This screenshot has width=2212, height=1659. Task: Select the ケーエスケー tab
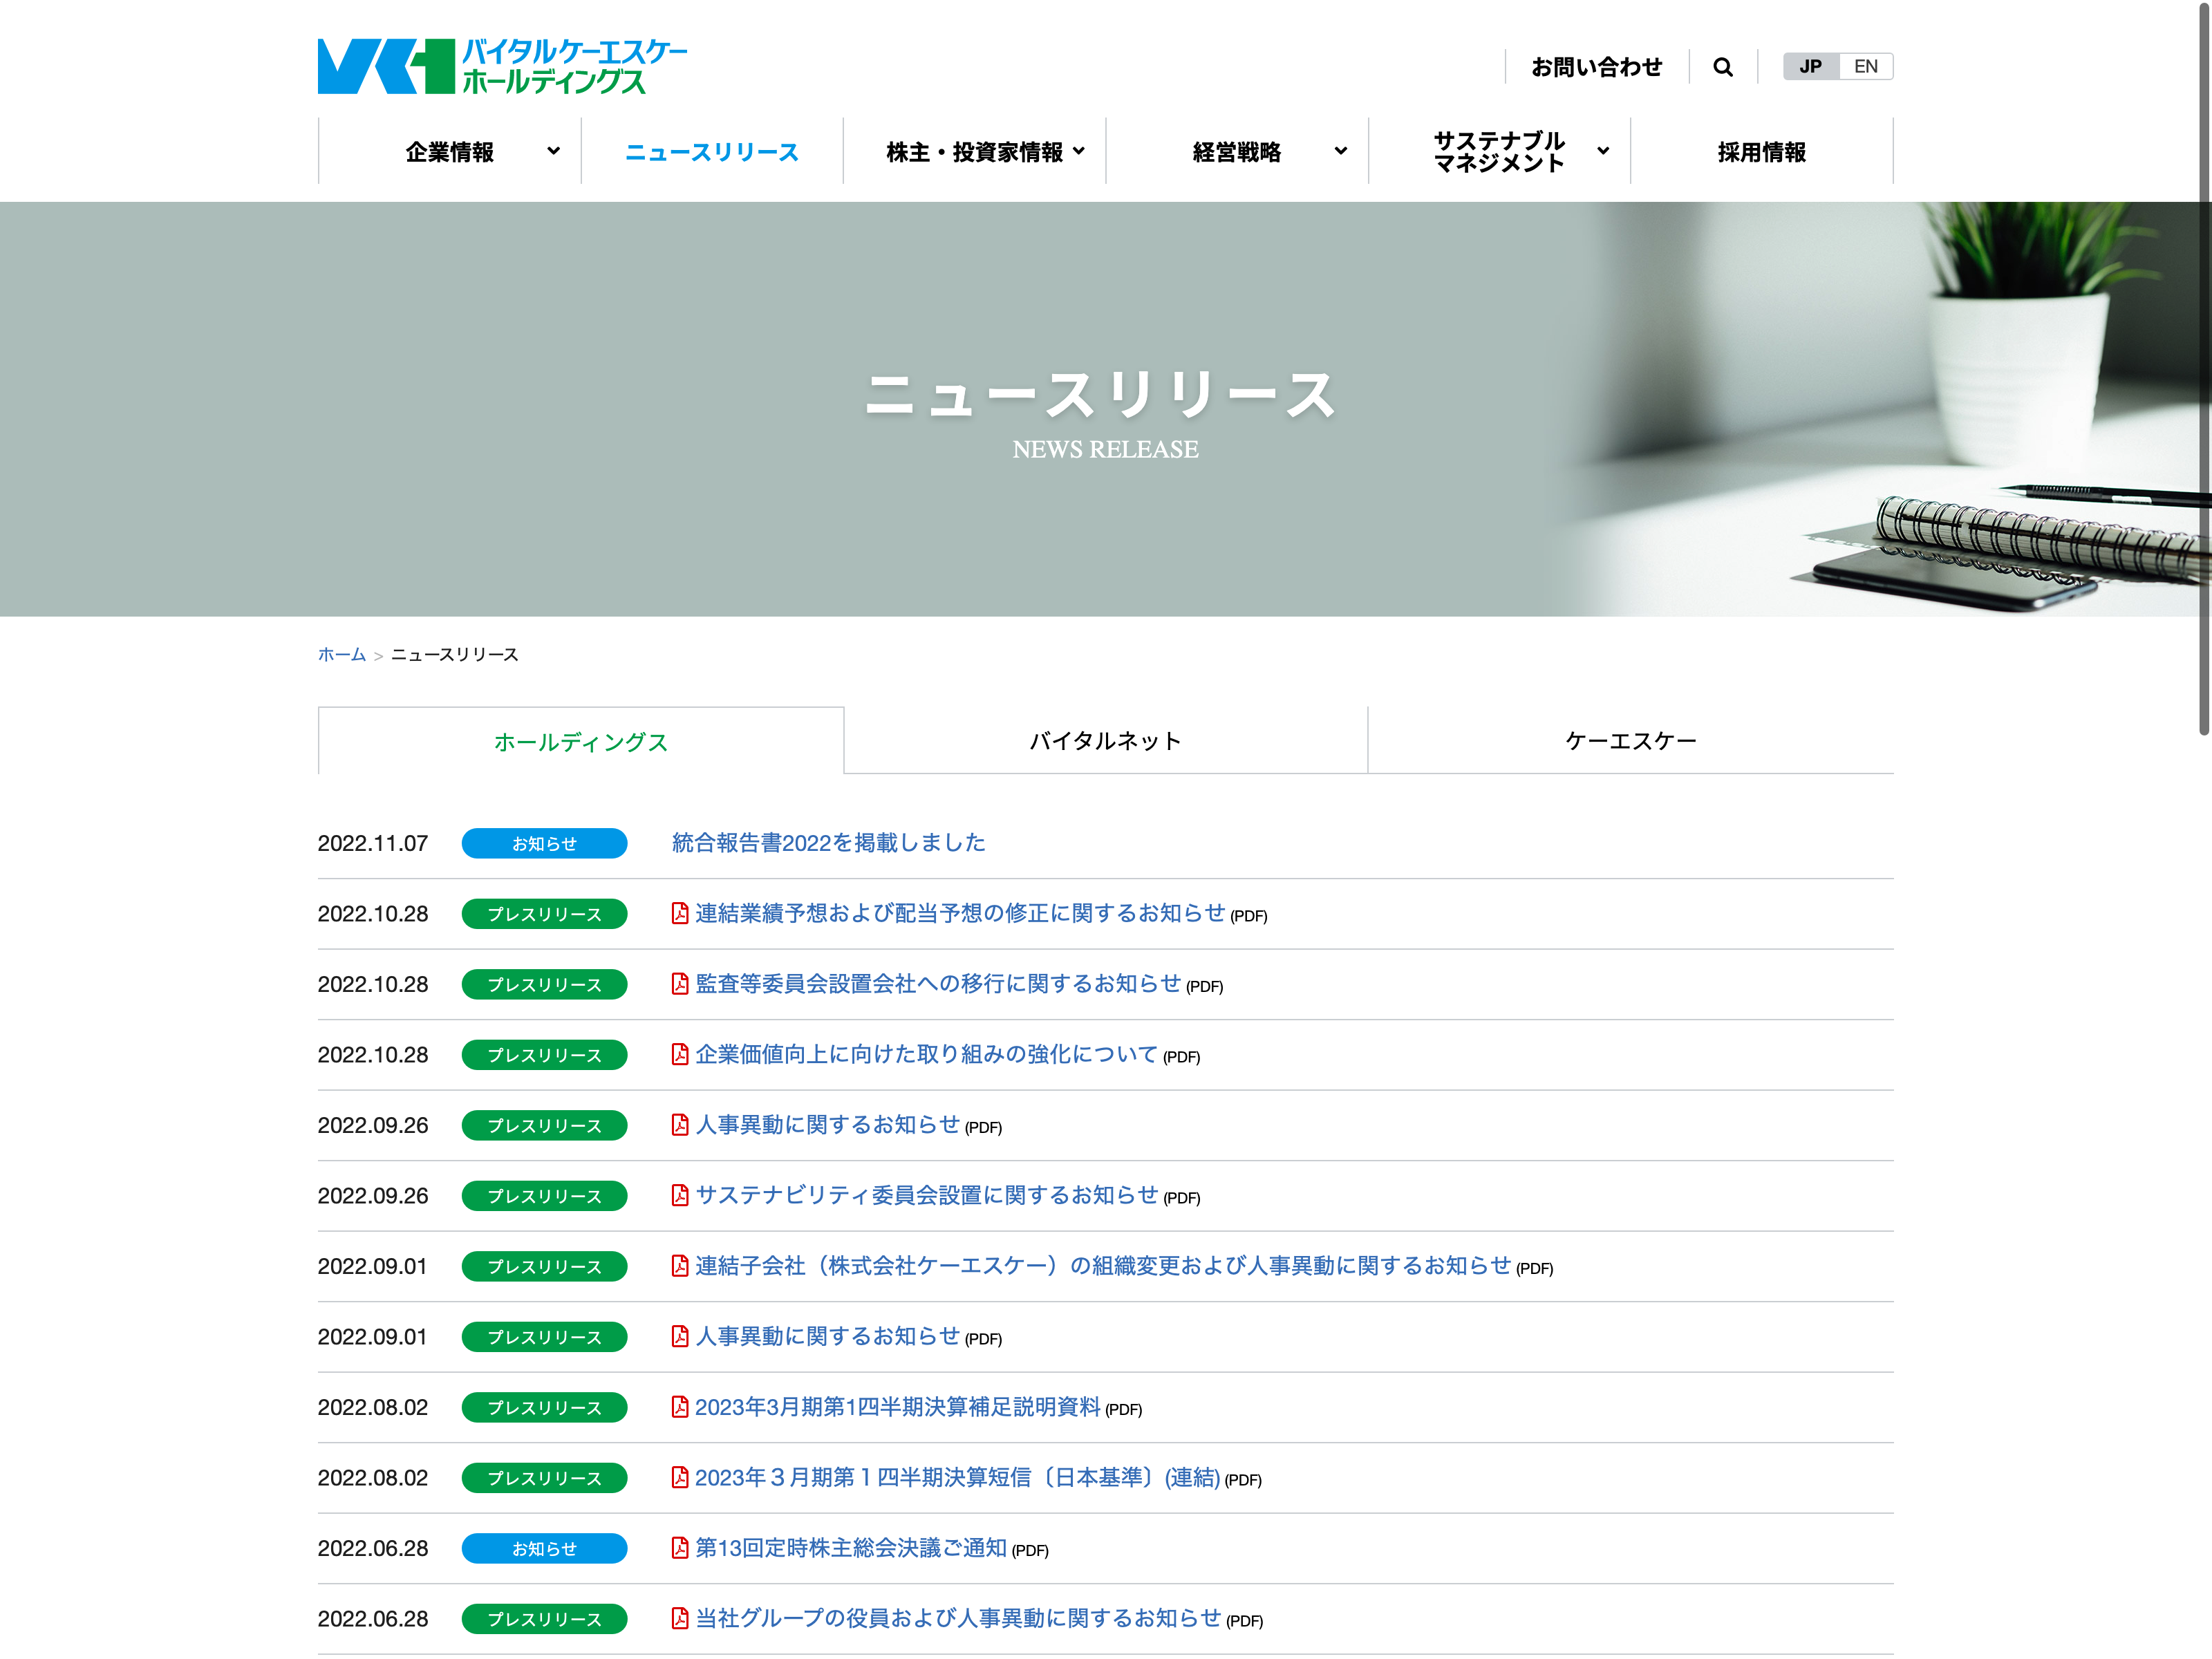point(1631,741)
